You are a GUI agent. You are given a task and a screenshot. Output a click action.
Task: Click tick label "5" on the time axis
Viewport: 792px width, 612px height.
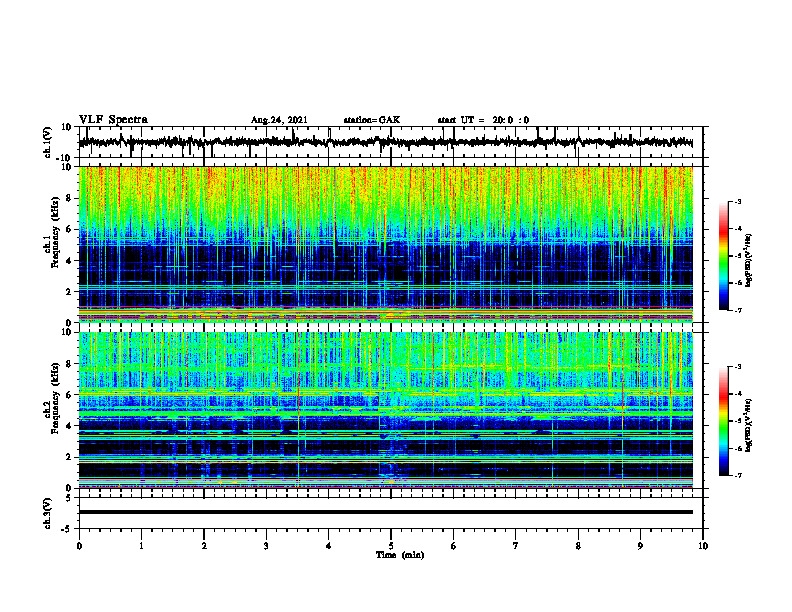point(391,546)
